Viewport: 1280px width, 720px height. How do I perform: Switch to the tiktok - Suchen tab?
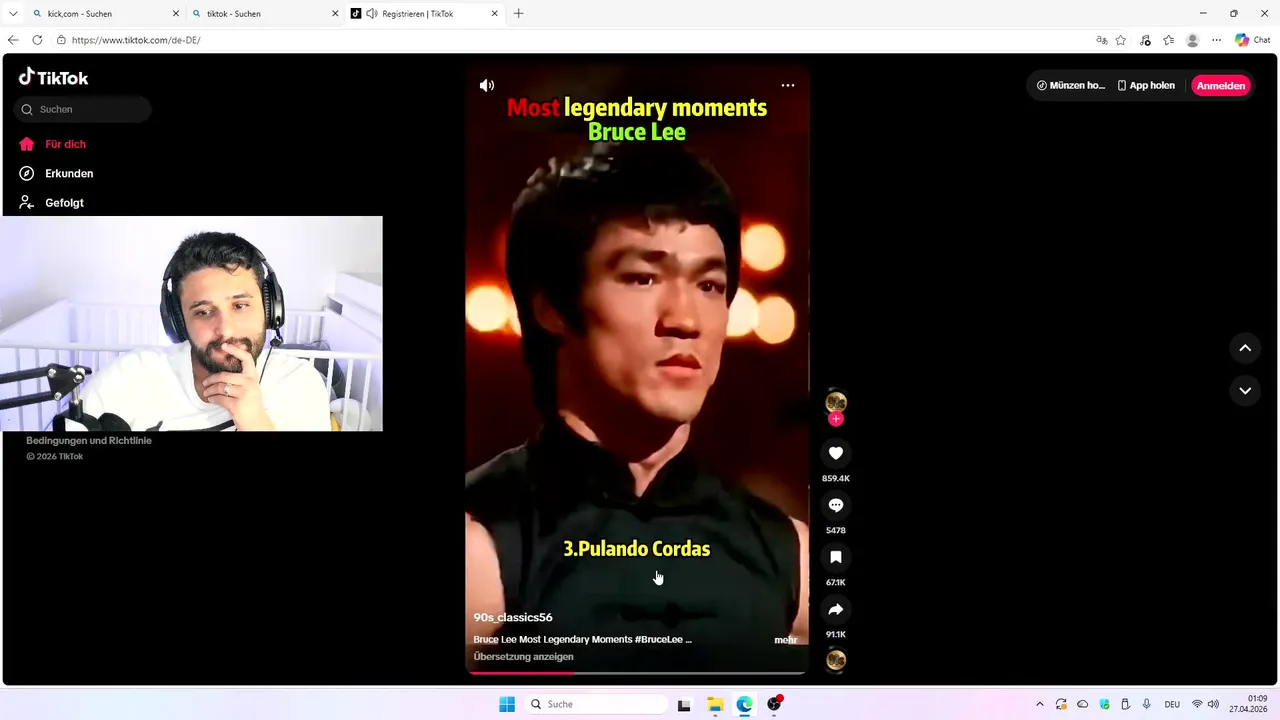264,14
